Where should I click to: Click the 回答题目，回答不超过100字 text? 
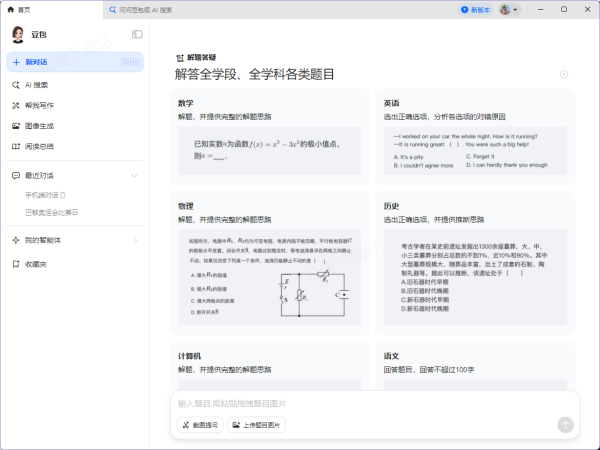point(429,370)
